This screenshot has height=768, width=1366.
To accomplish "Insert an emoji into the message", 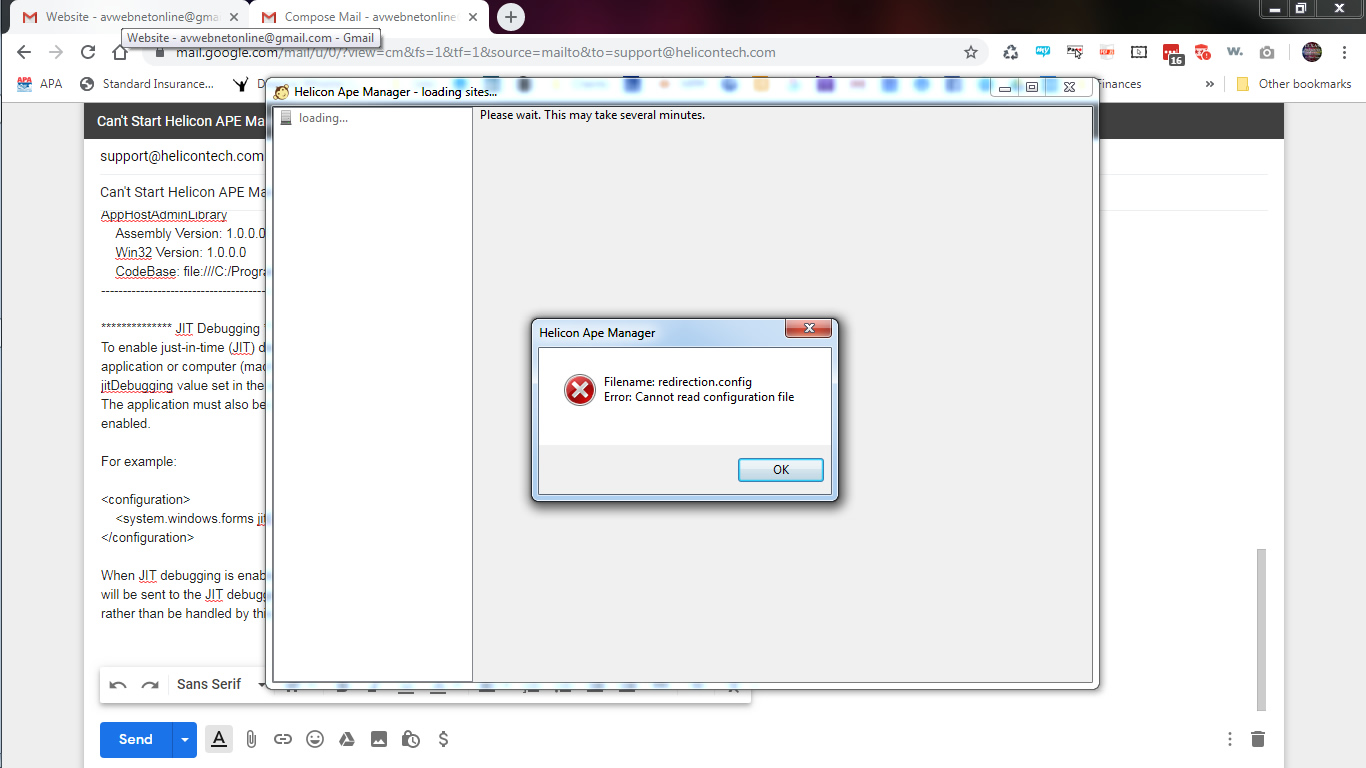I will point(315,739).
